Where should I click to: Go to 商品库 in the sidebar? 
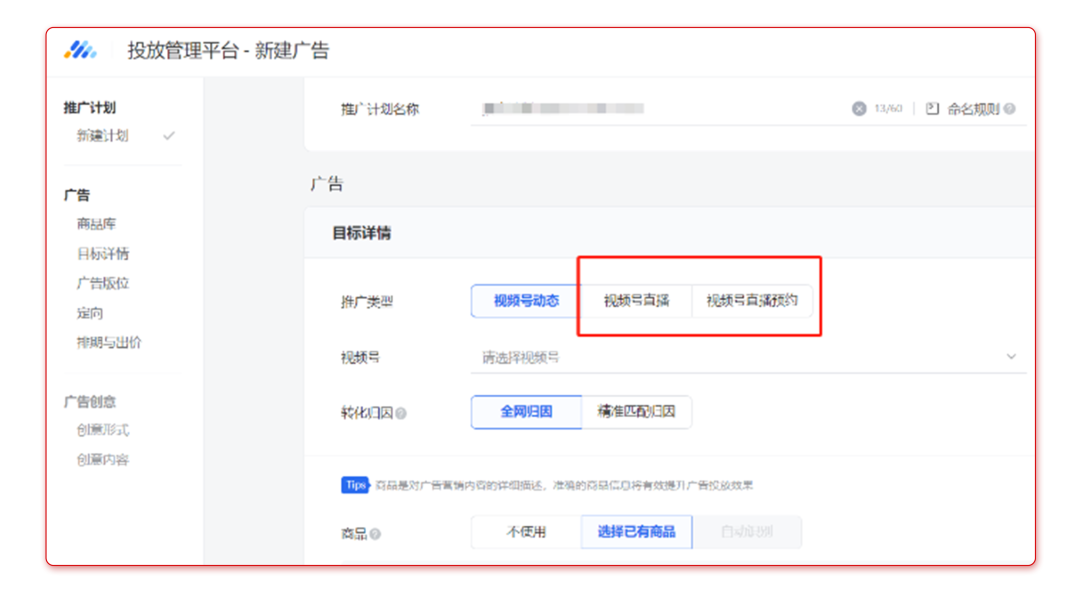(97, 224)
